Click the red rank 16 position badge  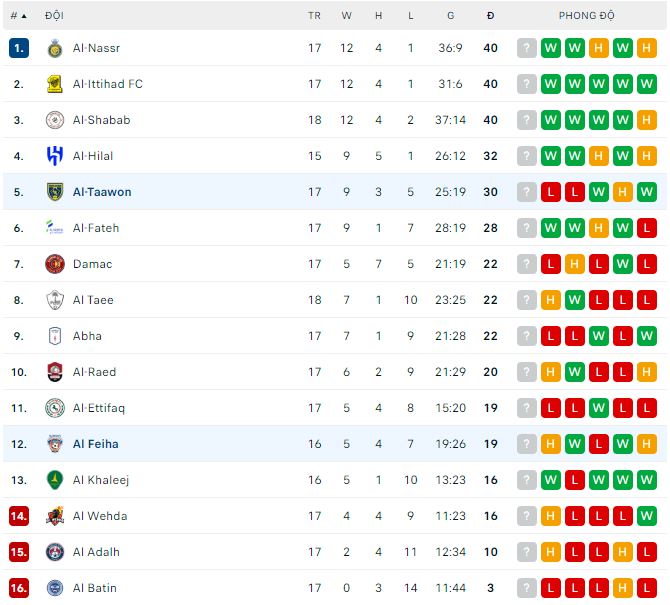[19, 588]
